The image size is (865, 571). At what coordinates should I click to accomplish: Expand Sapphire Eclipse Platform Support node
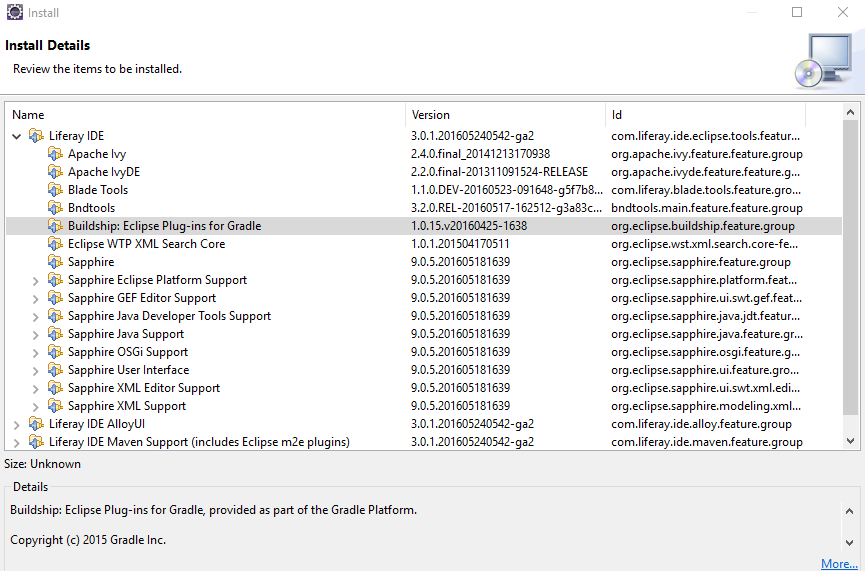pyautogui.click(x=35, y=281)
